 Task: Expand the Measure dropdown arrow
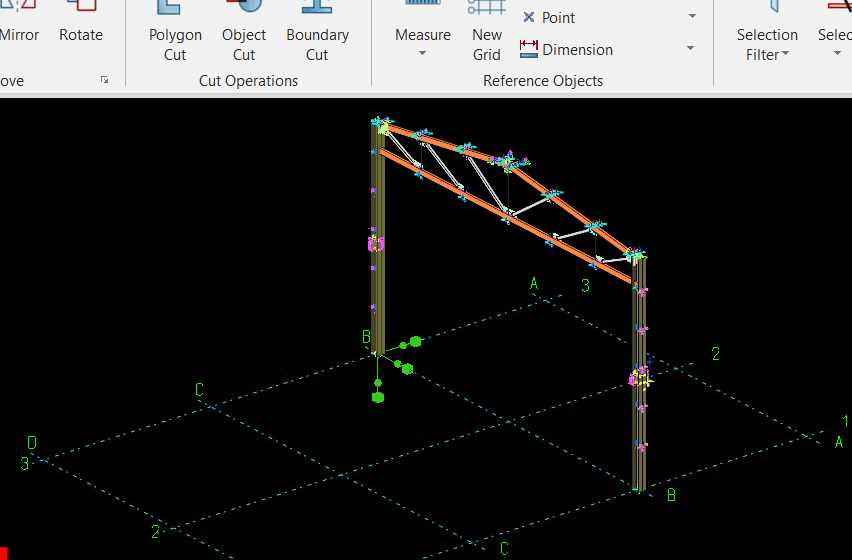click(x=422, y=54)
